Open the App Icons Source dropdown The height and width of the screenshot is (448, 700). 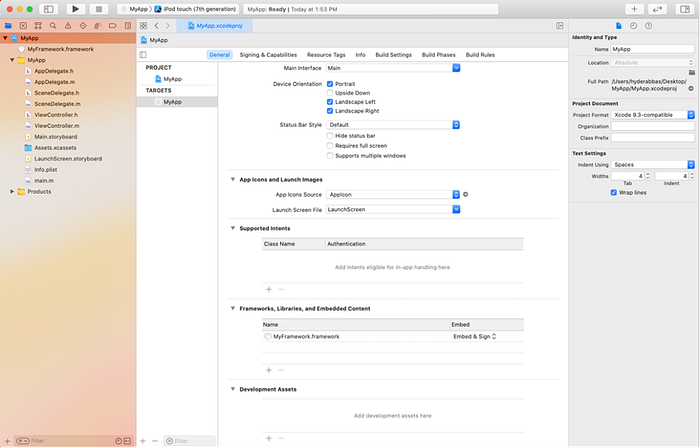pos(393,195)
